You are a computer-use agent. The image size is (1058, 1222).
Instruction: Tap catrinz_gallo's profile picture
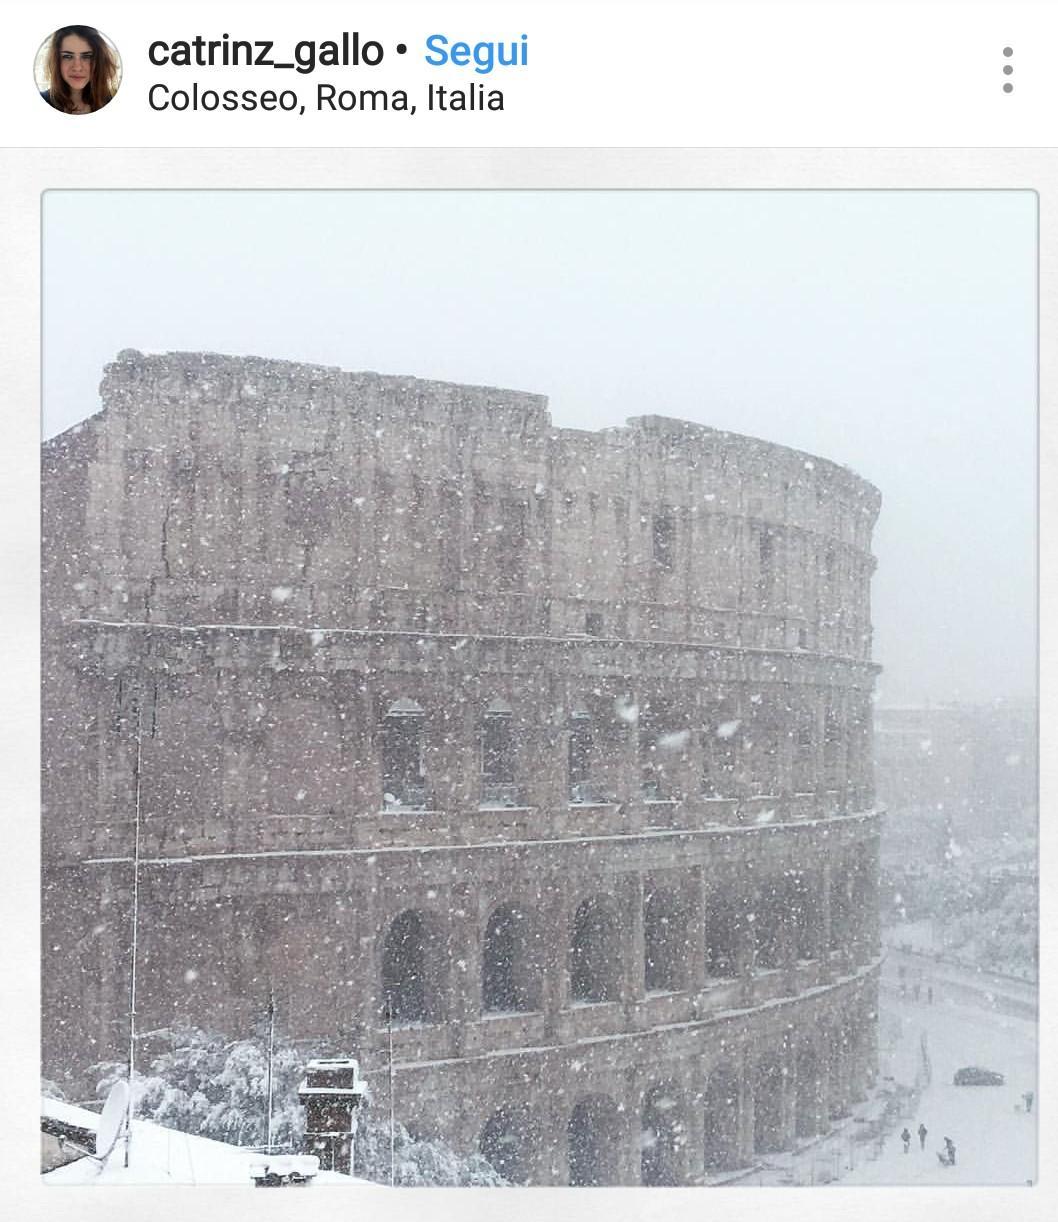[78, 70]
